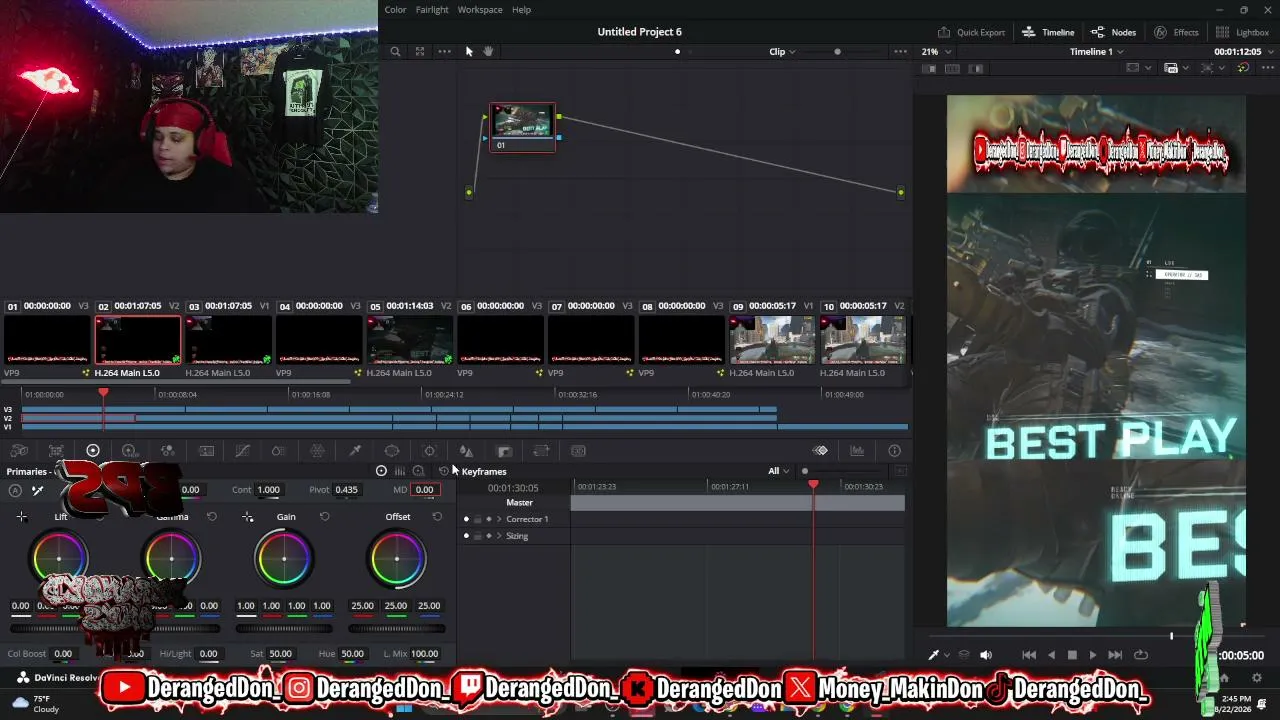
Task: Open the Keyframes palette icon
Action: pyautogui.click(x=820, y=451)
